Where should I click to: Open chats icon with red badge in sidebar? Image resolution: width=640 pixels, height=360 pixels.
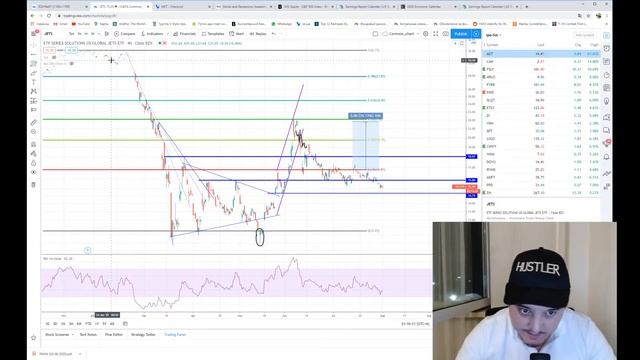[x=607, y=143]
